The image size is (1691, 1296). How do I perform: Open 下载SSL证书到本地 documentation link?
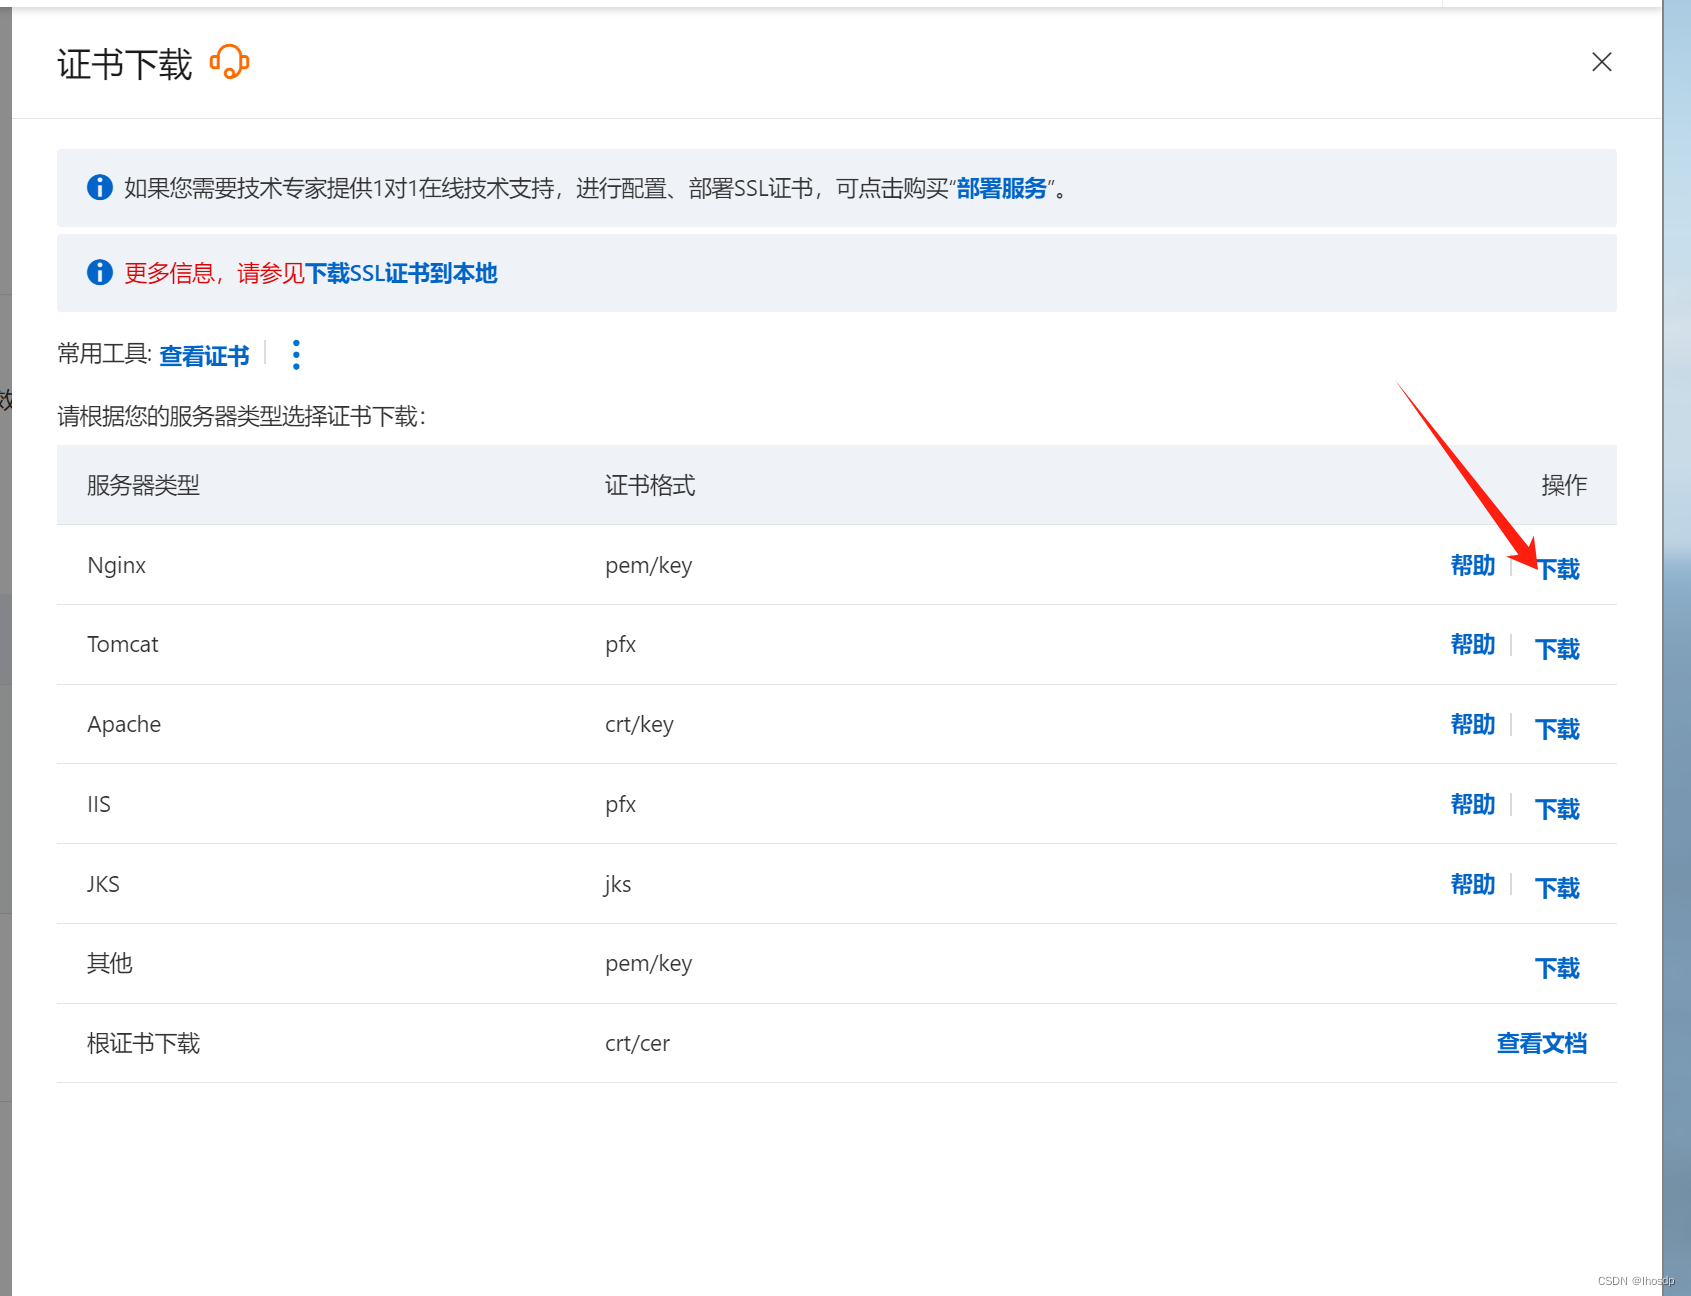click(x=401, y=273)
